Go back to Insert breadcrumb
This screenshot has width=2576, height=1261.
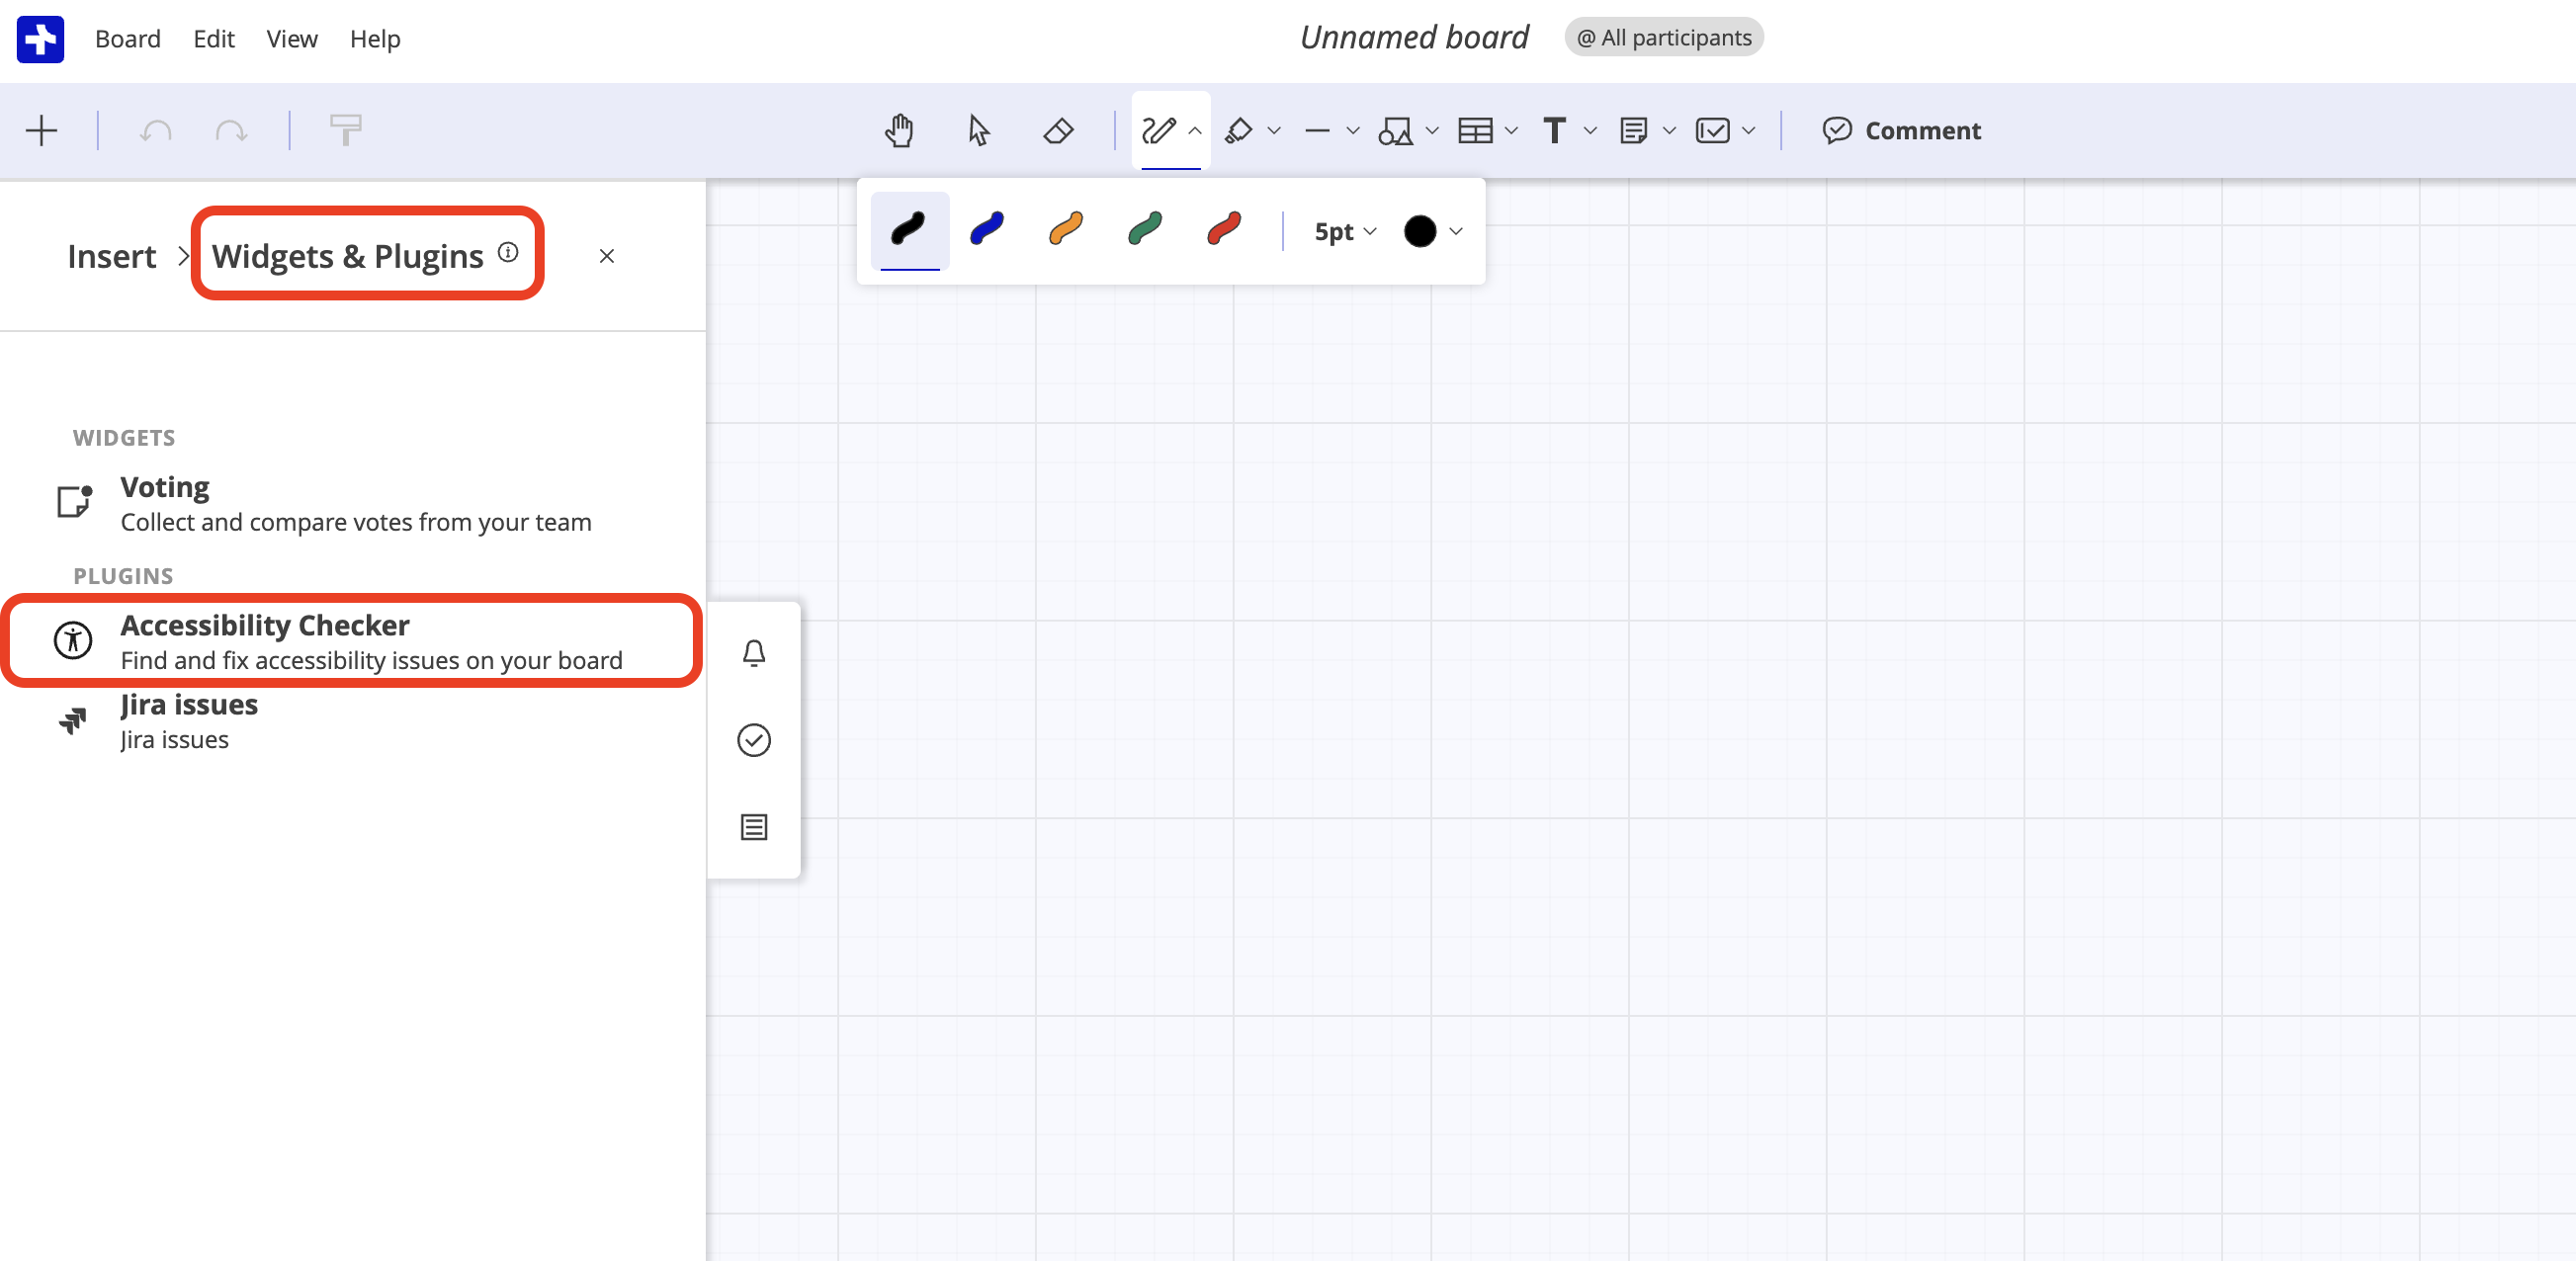tap(112, 257)
